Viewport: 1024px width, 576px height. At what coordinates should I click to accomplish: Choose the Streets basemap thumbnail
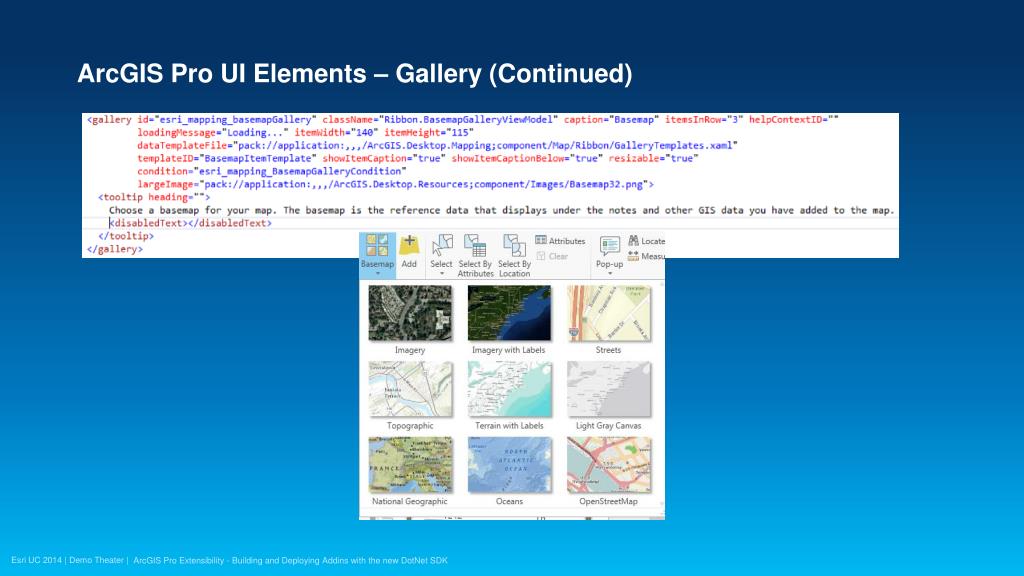tap(609, 313)
